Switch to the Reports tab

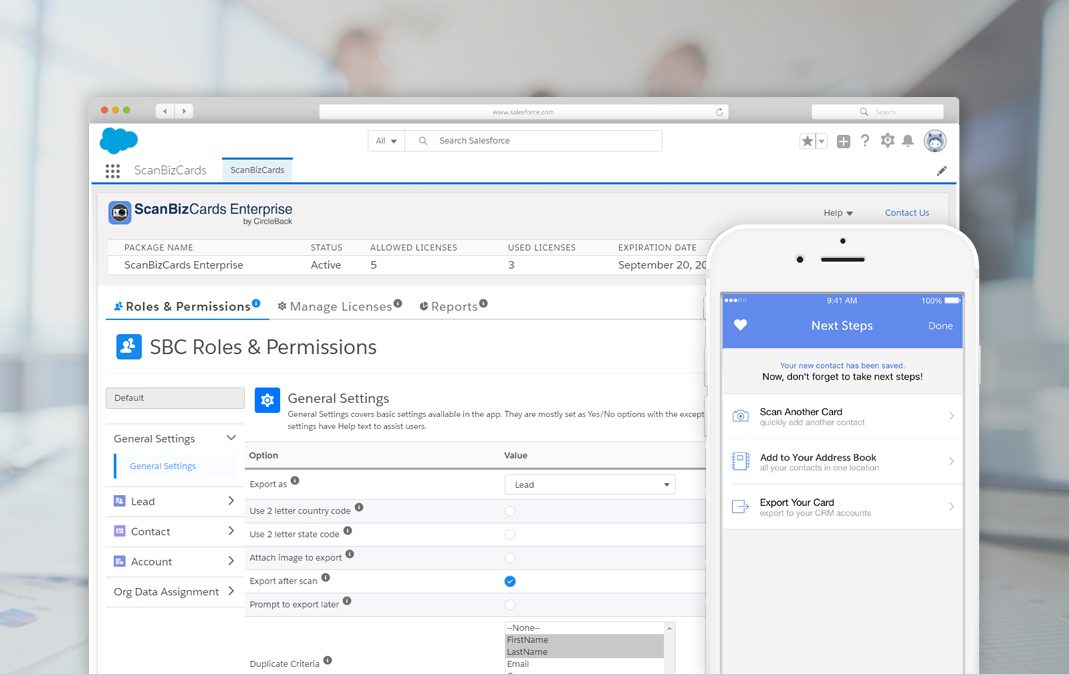pos(448,306)
